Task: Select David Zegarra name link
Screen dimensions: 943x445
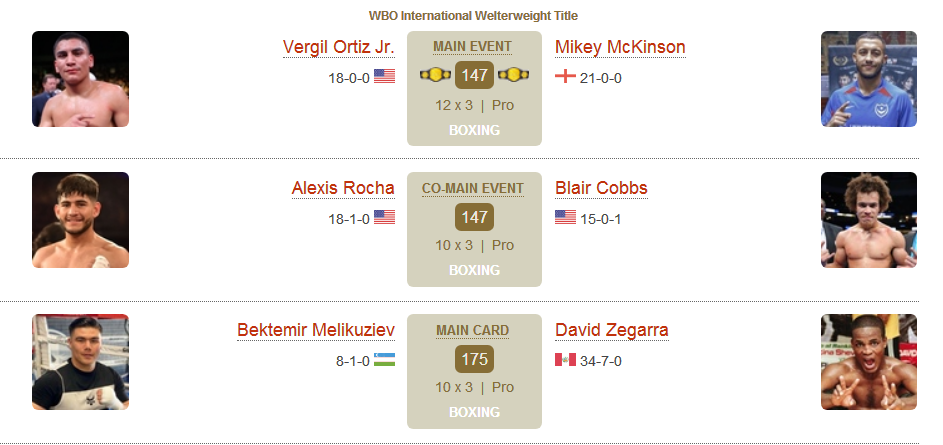Action: click(x=612, y=330)
